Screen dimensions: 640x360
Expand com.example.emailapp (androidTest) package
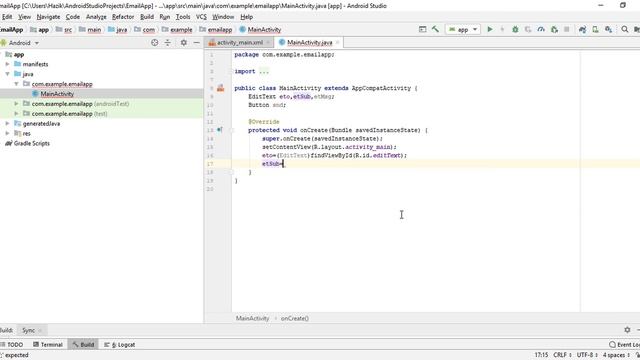[x=16, y=104]
